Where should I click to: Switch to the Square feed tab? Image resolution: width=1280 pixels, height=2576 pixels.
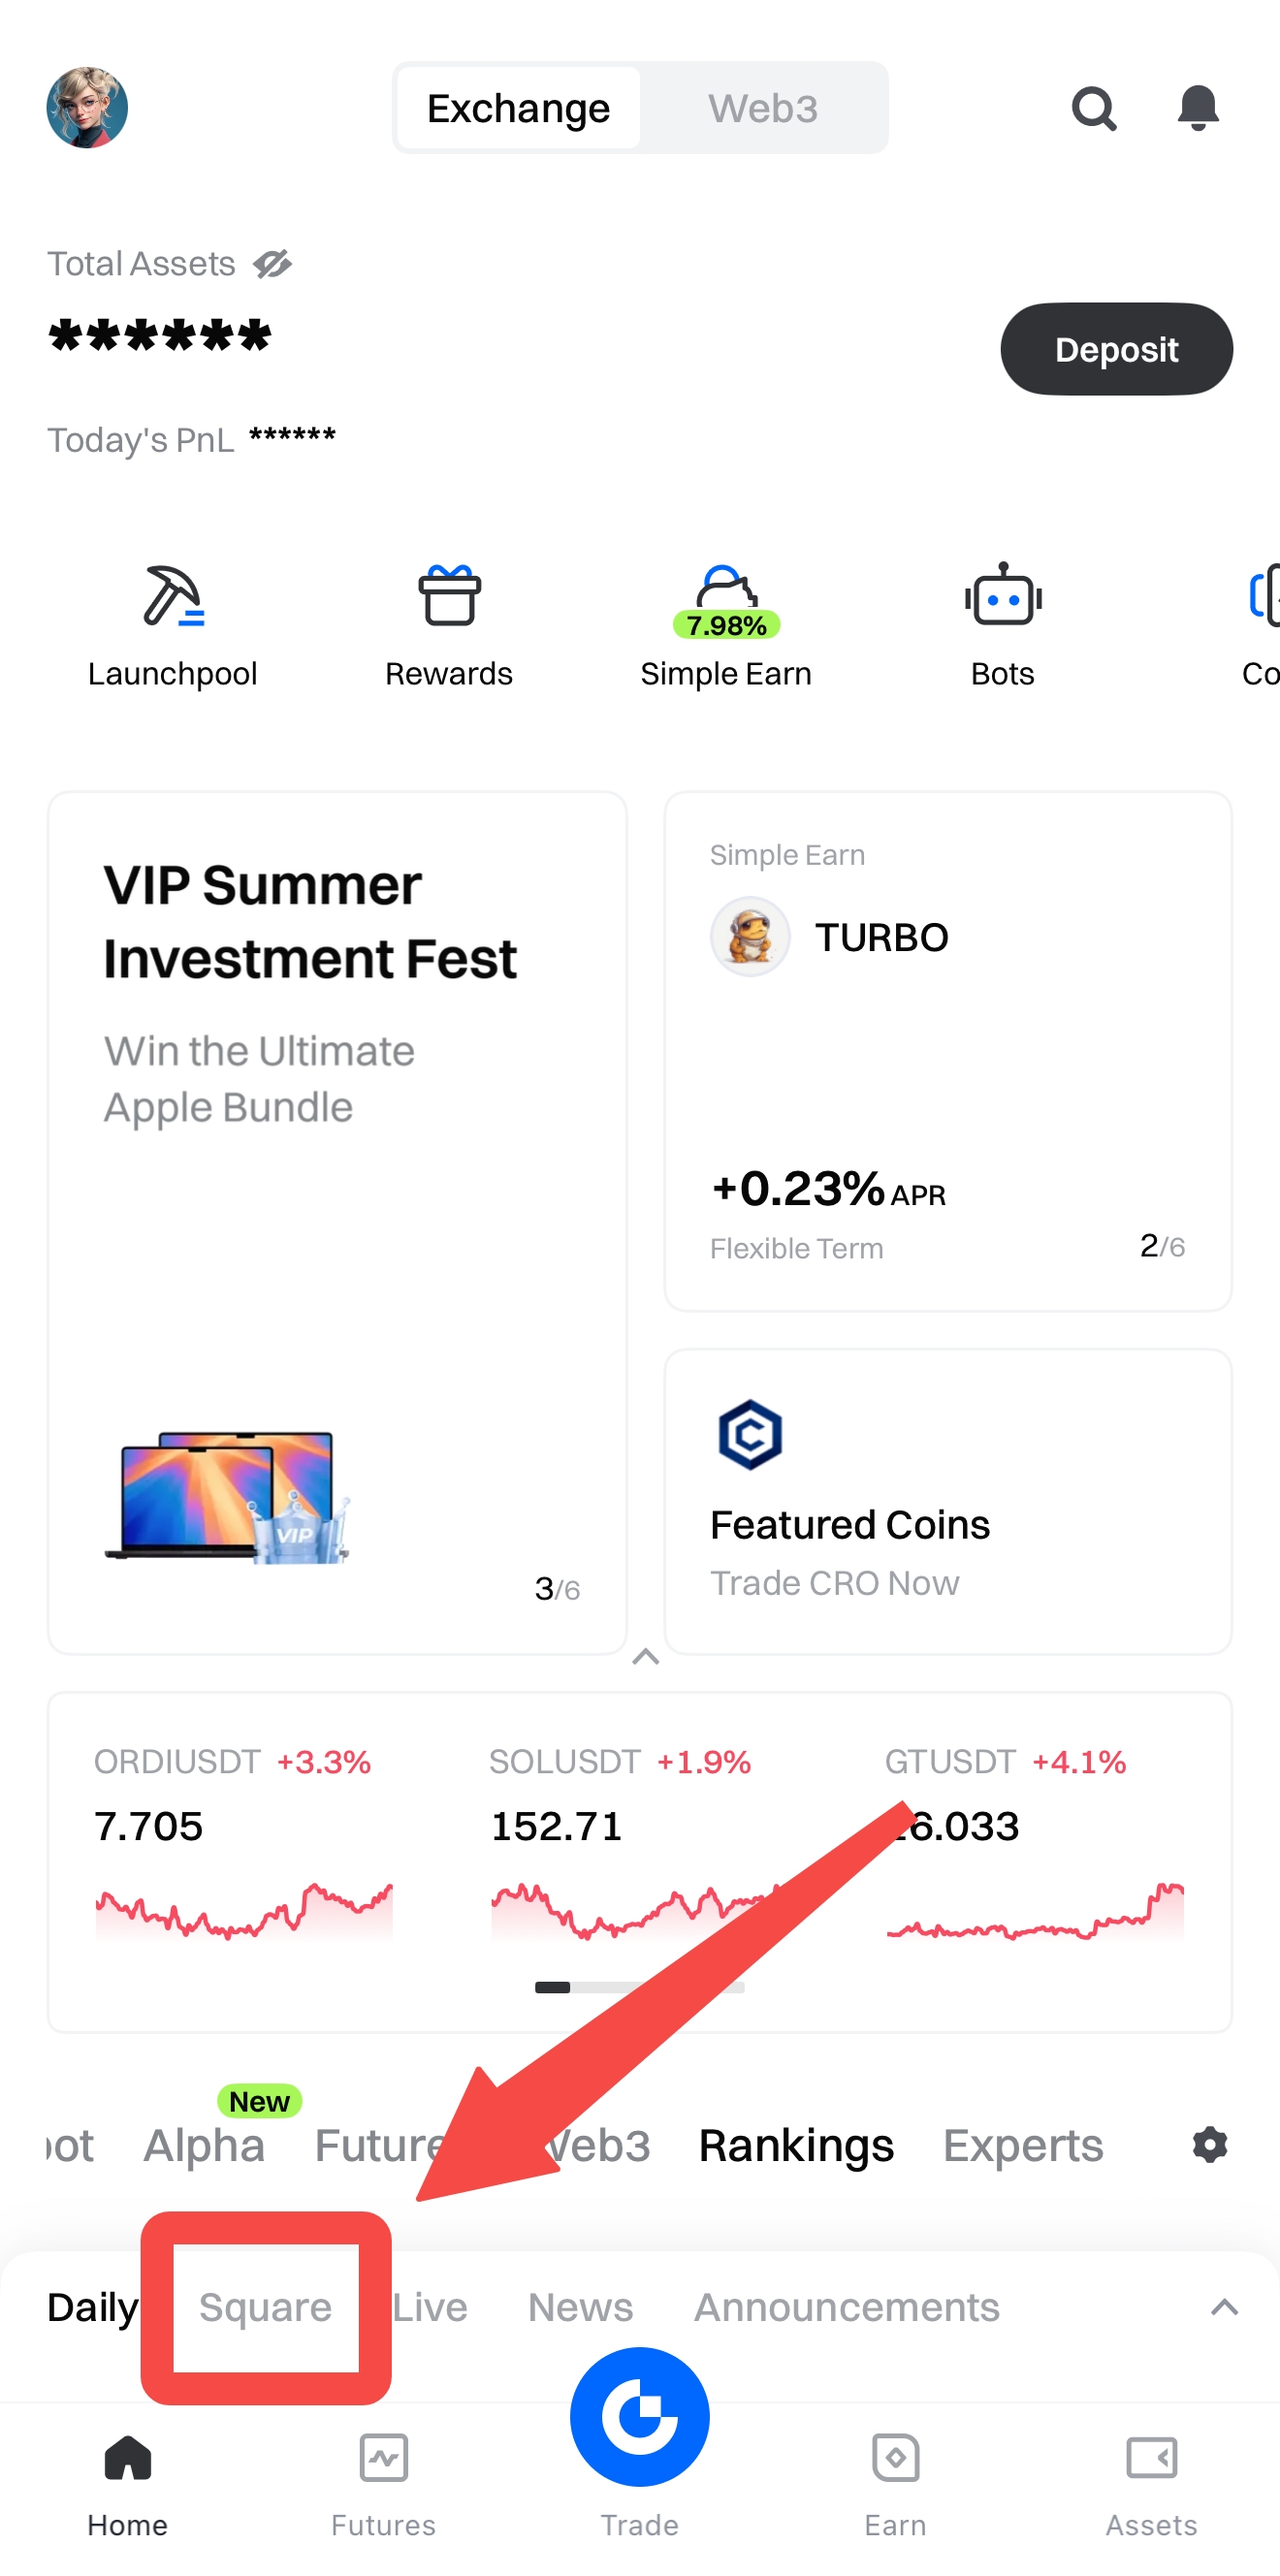pyautogui.click(x=265, y=2307)
